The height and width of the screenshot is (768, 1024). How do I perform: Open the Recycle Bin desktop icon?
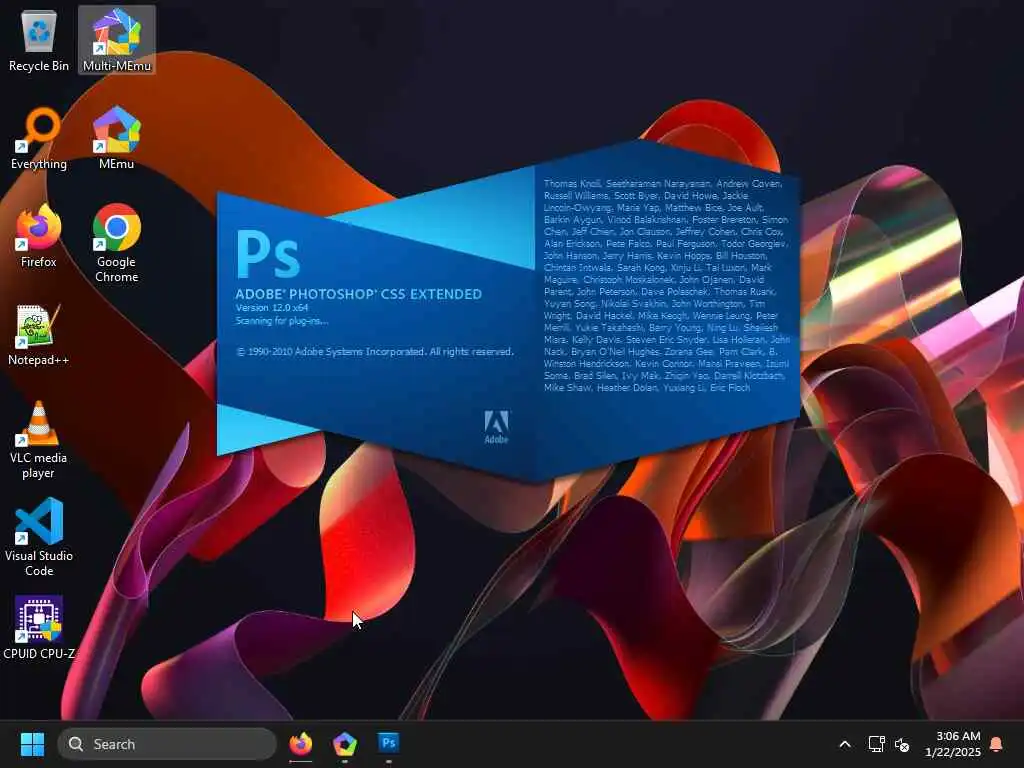[x=39, y=40]
